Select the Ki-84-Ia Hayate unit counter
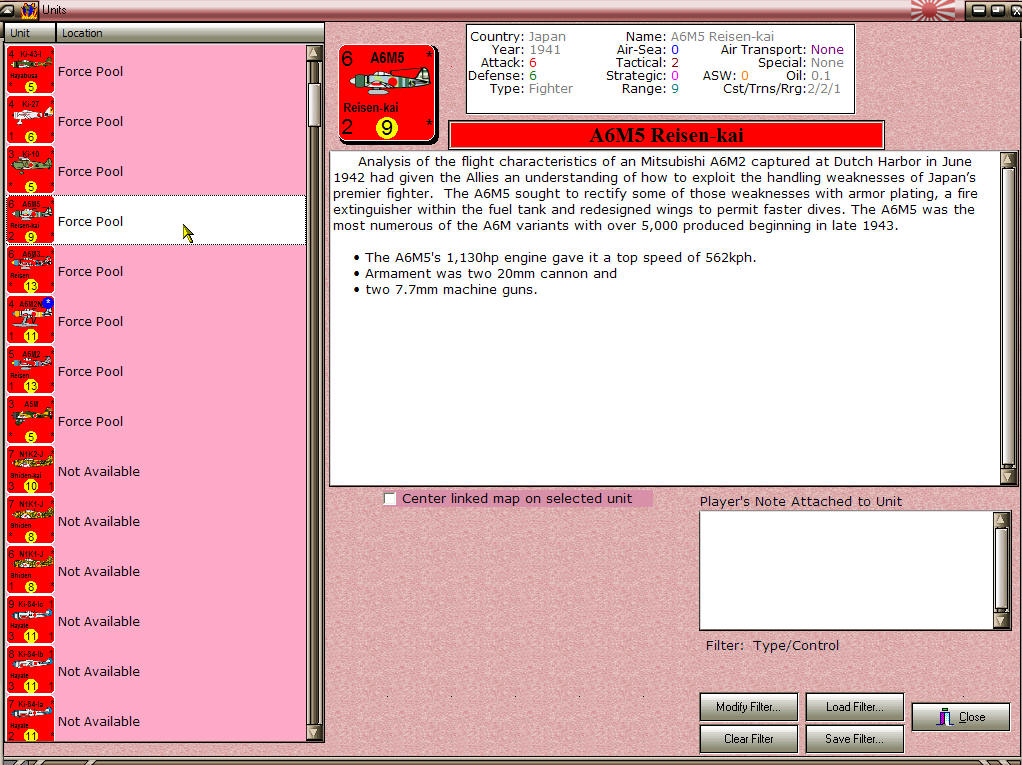 (x=31, y=719)
